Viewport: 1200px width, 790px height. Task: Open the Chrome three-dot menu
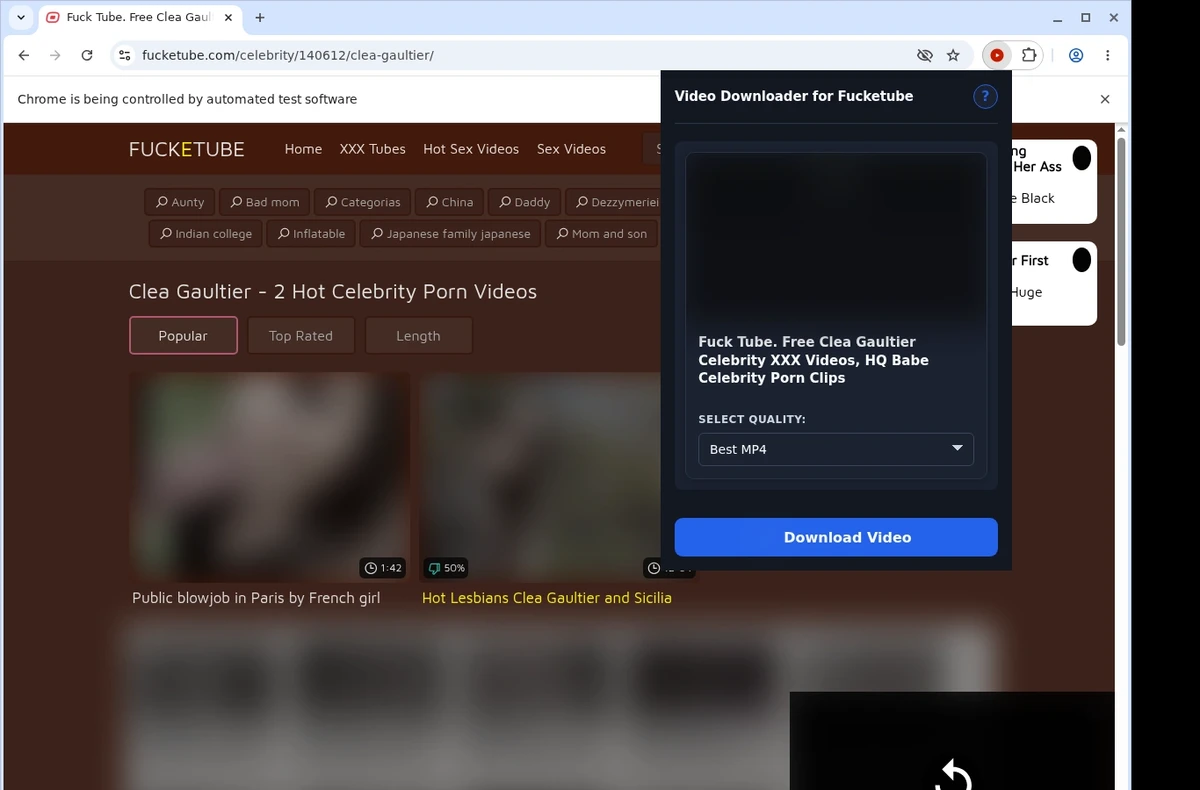(1108, 55)
